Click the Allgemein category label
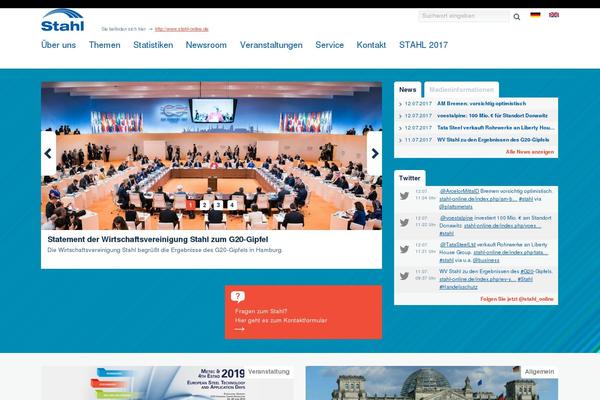Viewport: 600px width, 400px height. 539,372
